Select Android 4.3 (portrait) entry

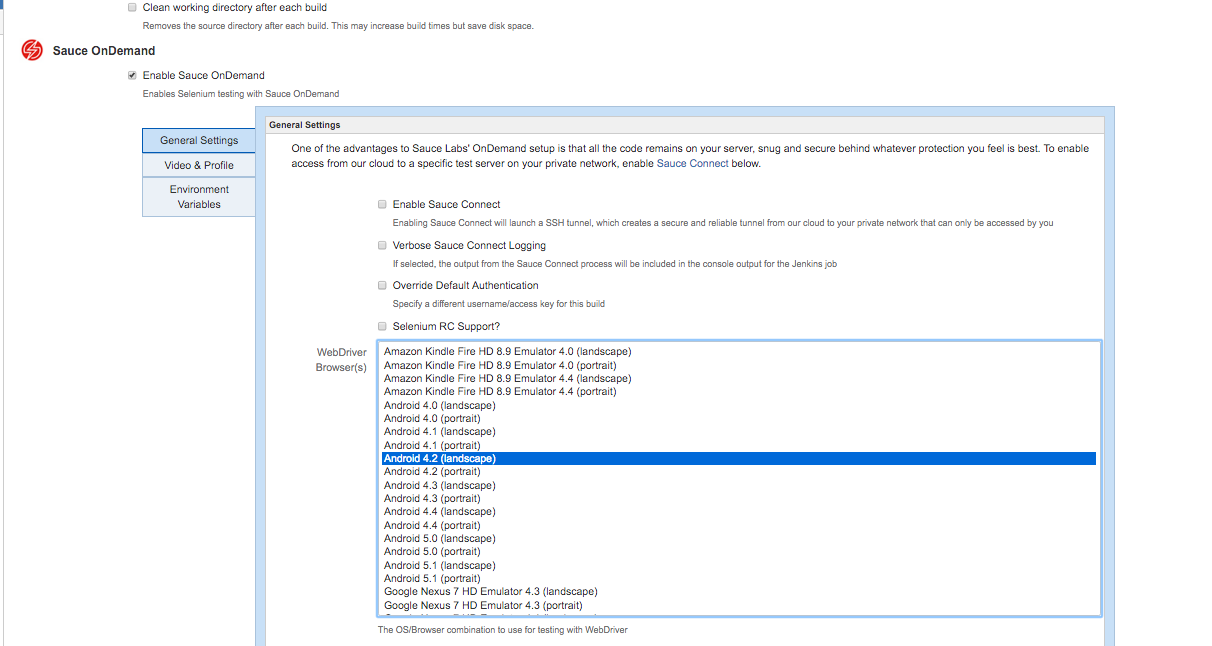pos(739,498)
